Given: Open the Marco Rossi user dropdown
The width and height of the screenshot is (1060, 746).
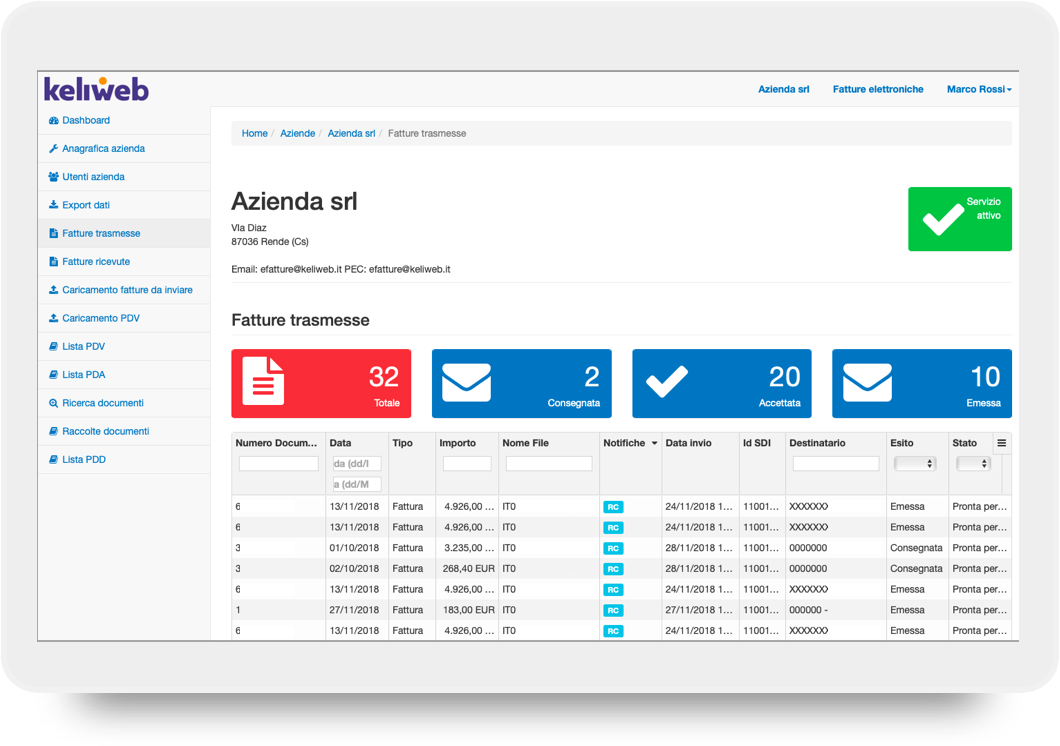Looking at the screenshot, I should point(978,89).
